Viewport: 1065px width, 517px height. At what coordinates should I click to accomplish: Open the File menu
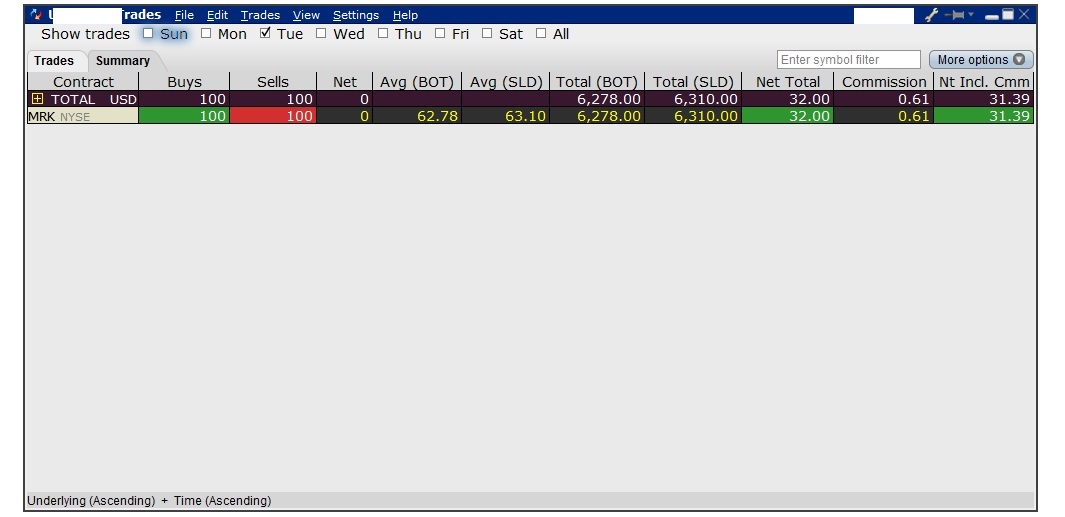pos(184,15)
